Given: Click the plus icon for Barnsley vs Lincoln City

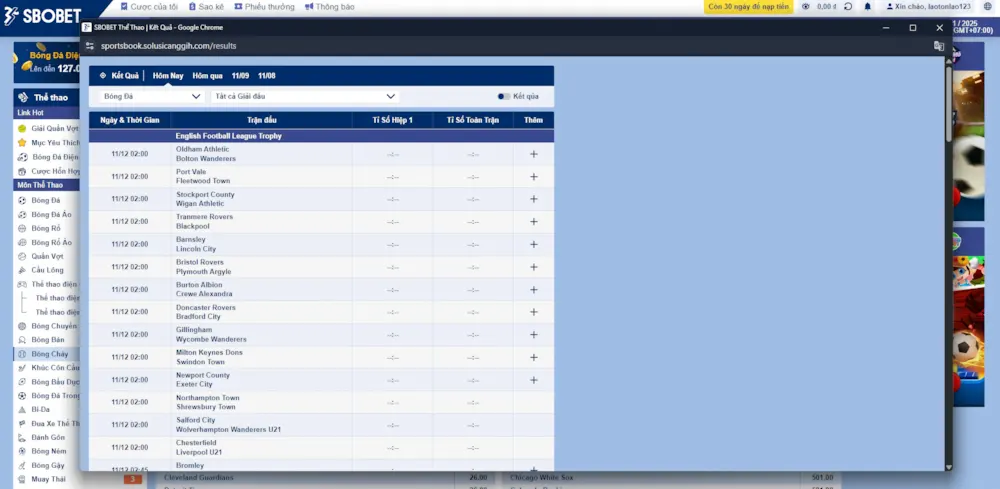Looking at the screenshot, I should [533, 244].
